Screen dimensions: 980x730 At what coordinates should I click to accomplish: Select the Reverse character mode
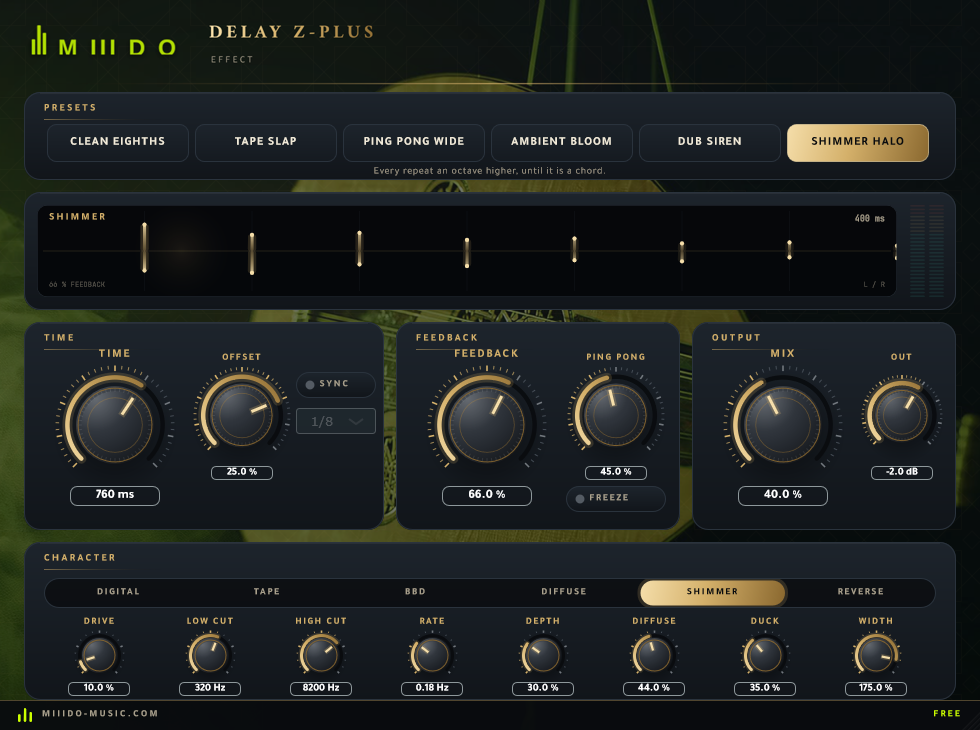(x=860, y=591)
